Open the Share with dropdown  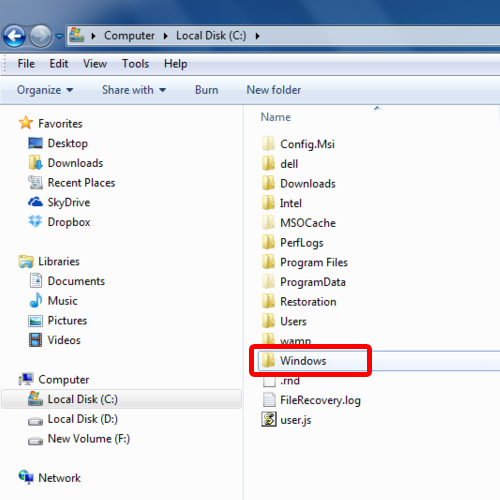[134, 90]
